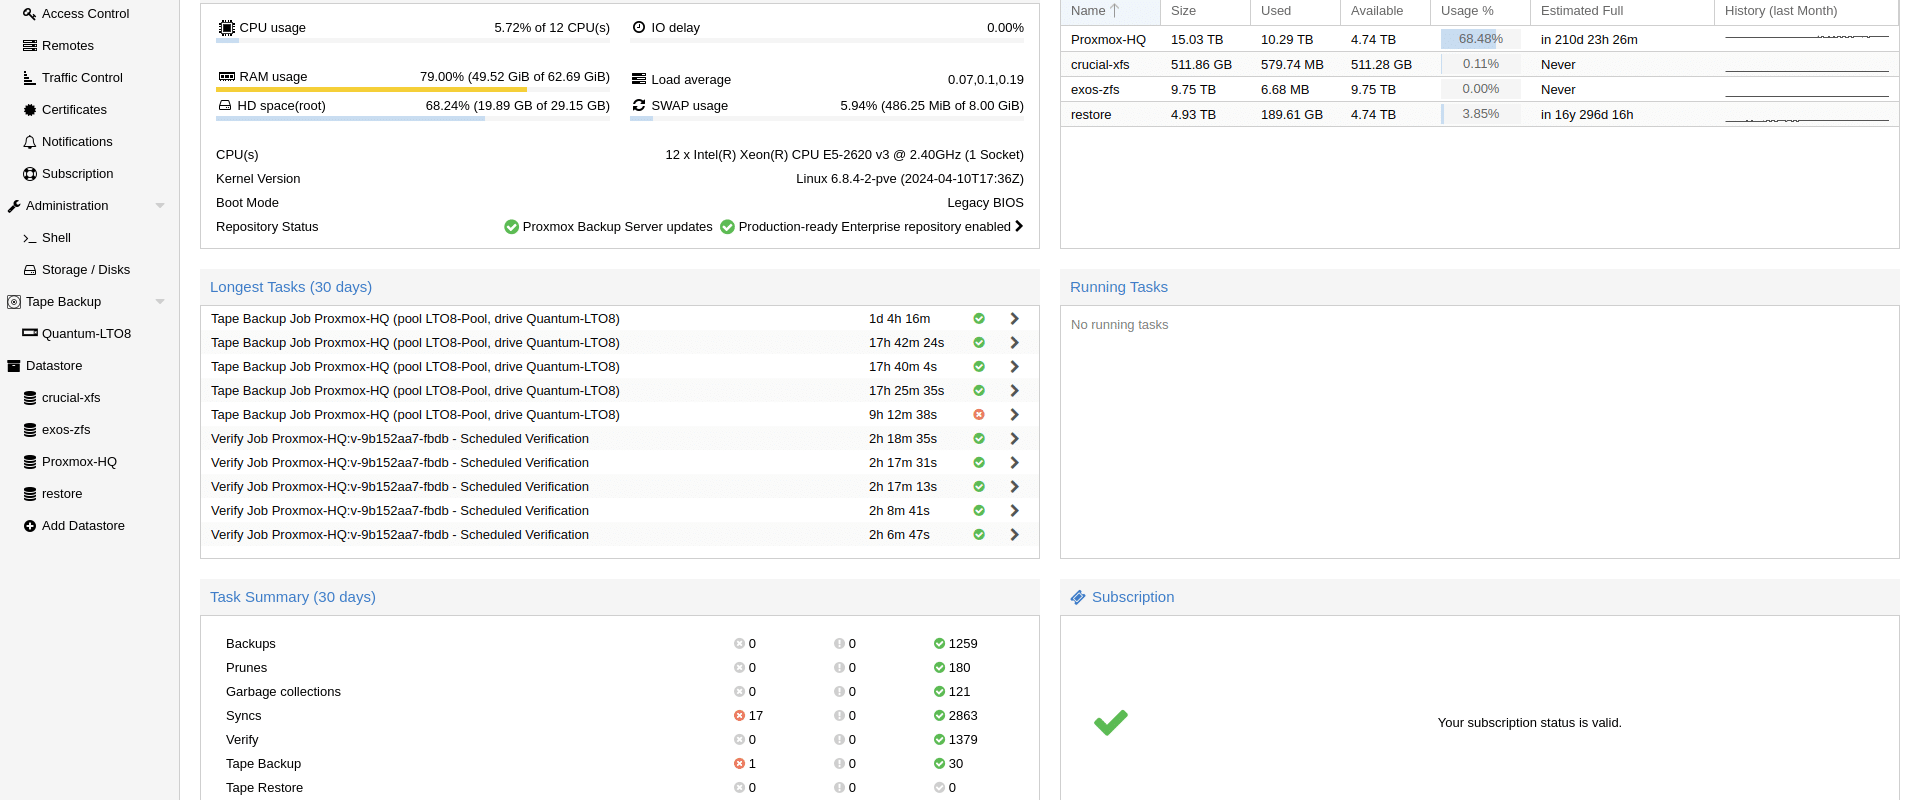Open Notifications settings
1920x800 pixels.
coord(77,142)
